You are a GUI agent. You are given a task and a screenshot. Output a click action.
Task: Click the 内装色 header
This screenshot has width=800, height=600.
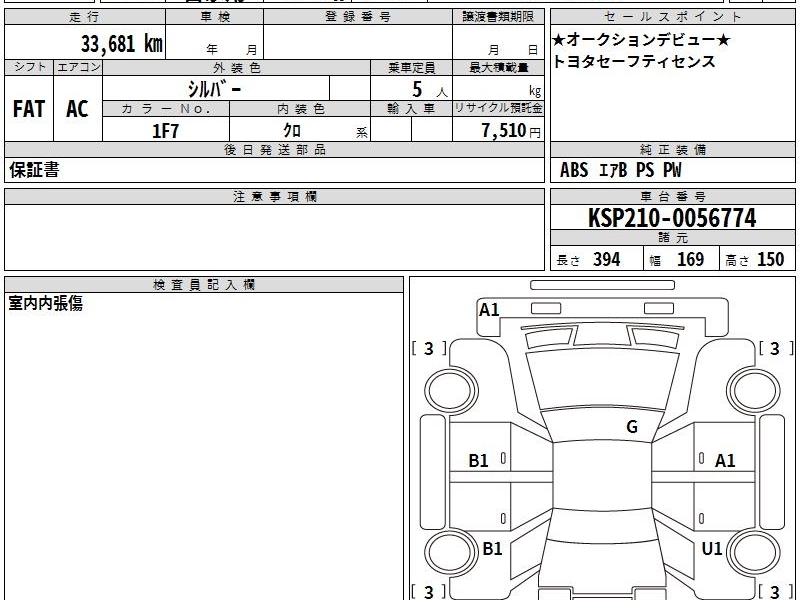point(300,109)
